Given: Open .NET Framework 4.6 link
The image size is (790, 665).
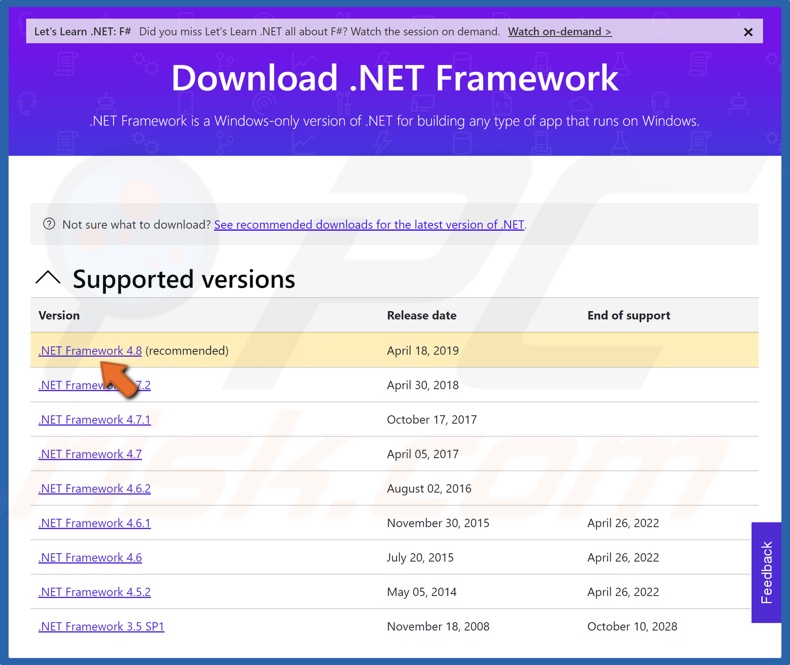Looking at the screenshot, I should (90, 557).
